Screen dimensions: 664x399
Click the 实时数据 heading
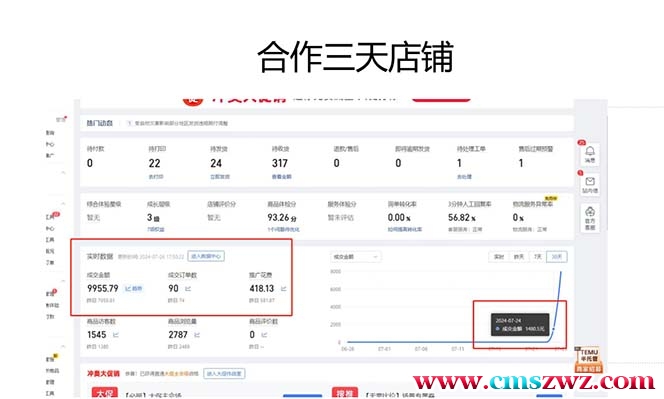[x=100, y=256]
